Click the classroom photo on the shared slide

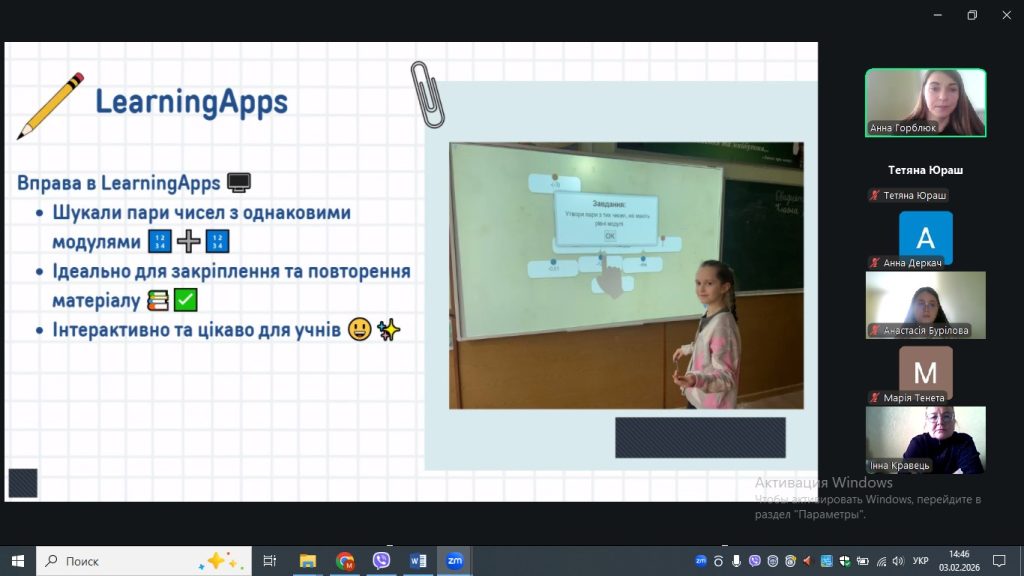click(626, 275)
